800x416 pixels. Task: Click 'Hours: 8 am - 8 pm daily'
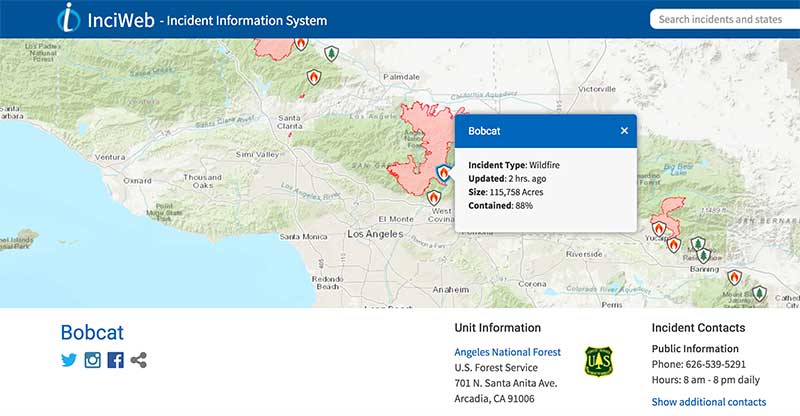tap(706, 380)
